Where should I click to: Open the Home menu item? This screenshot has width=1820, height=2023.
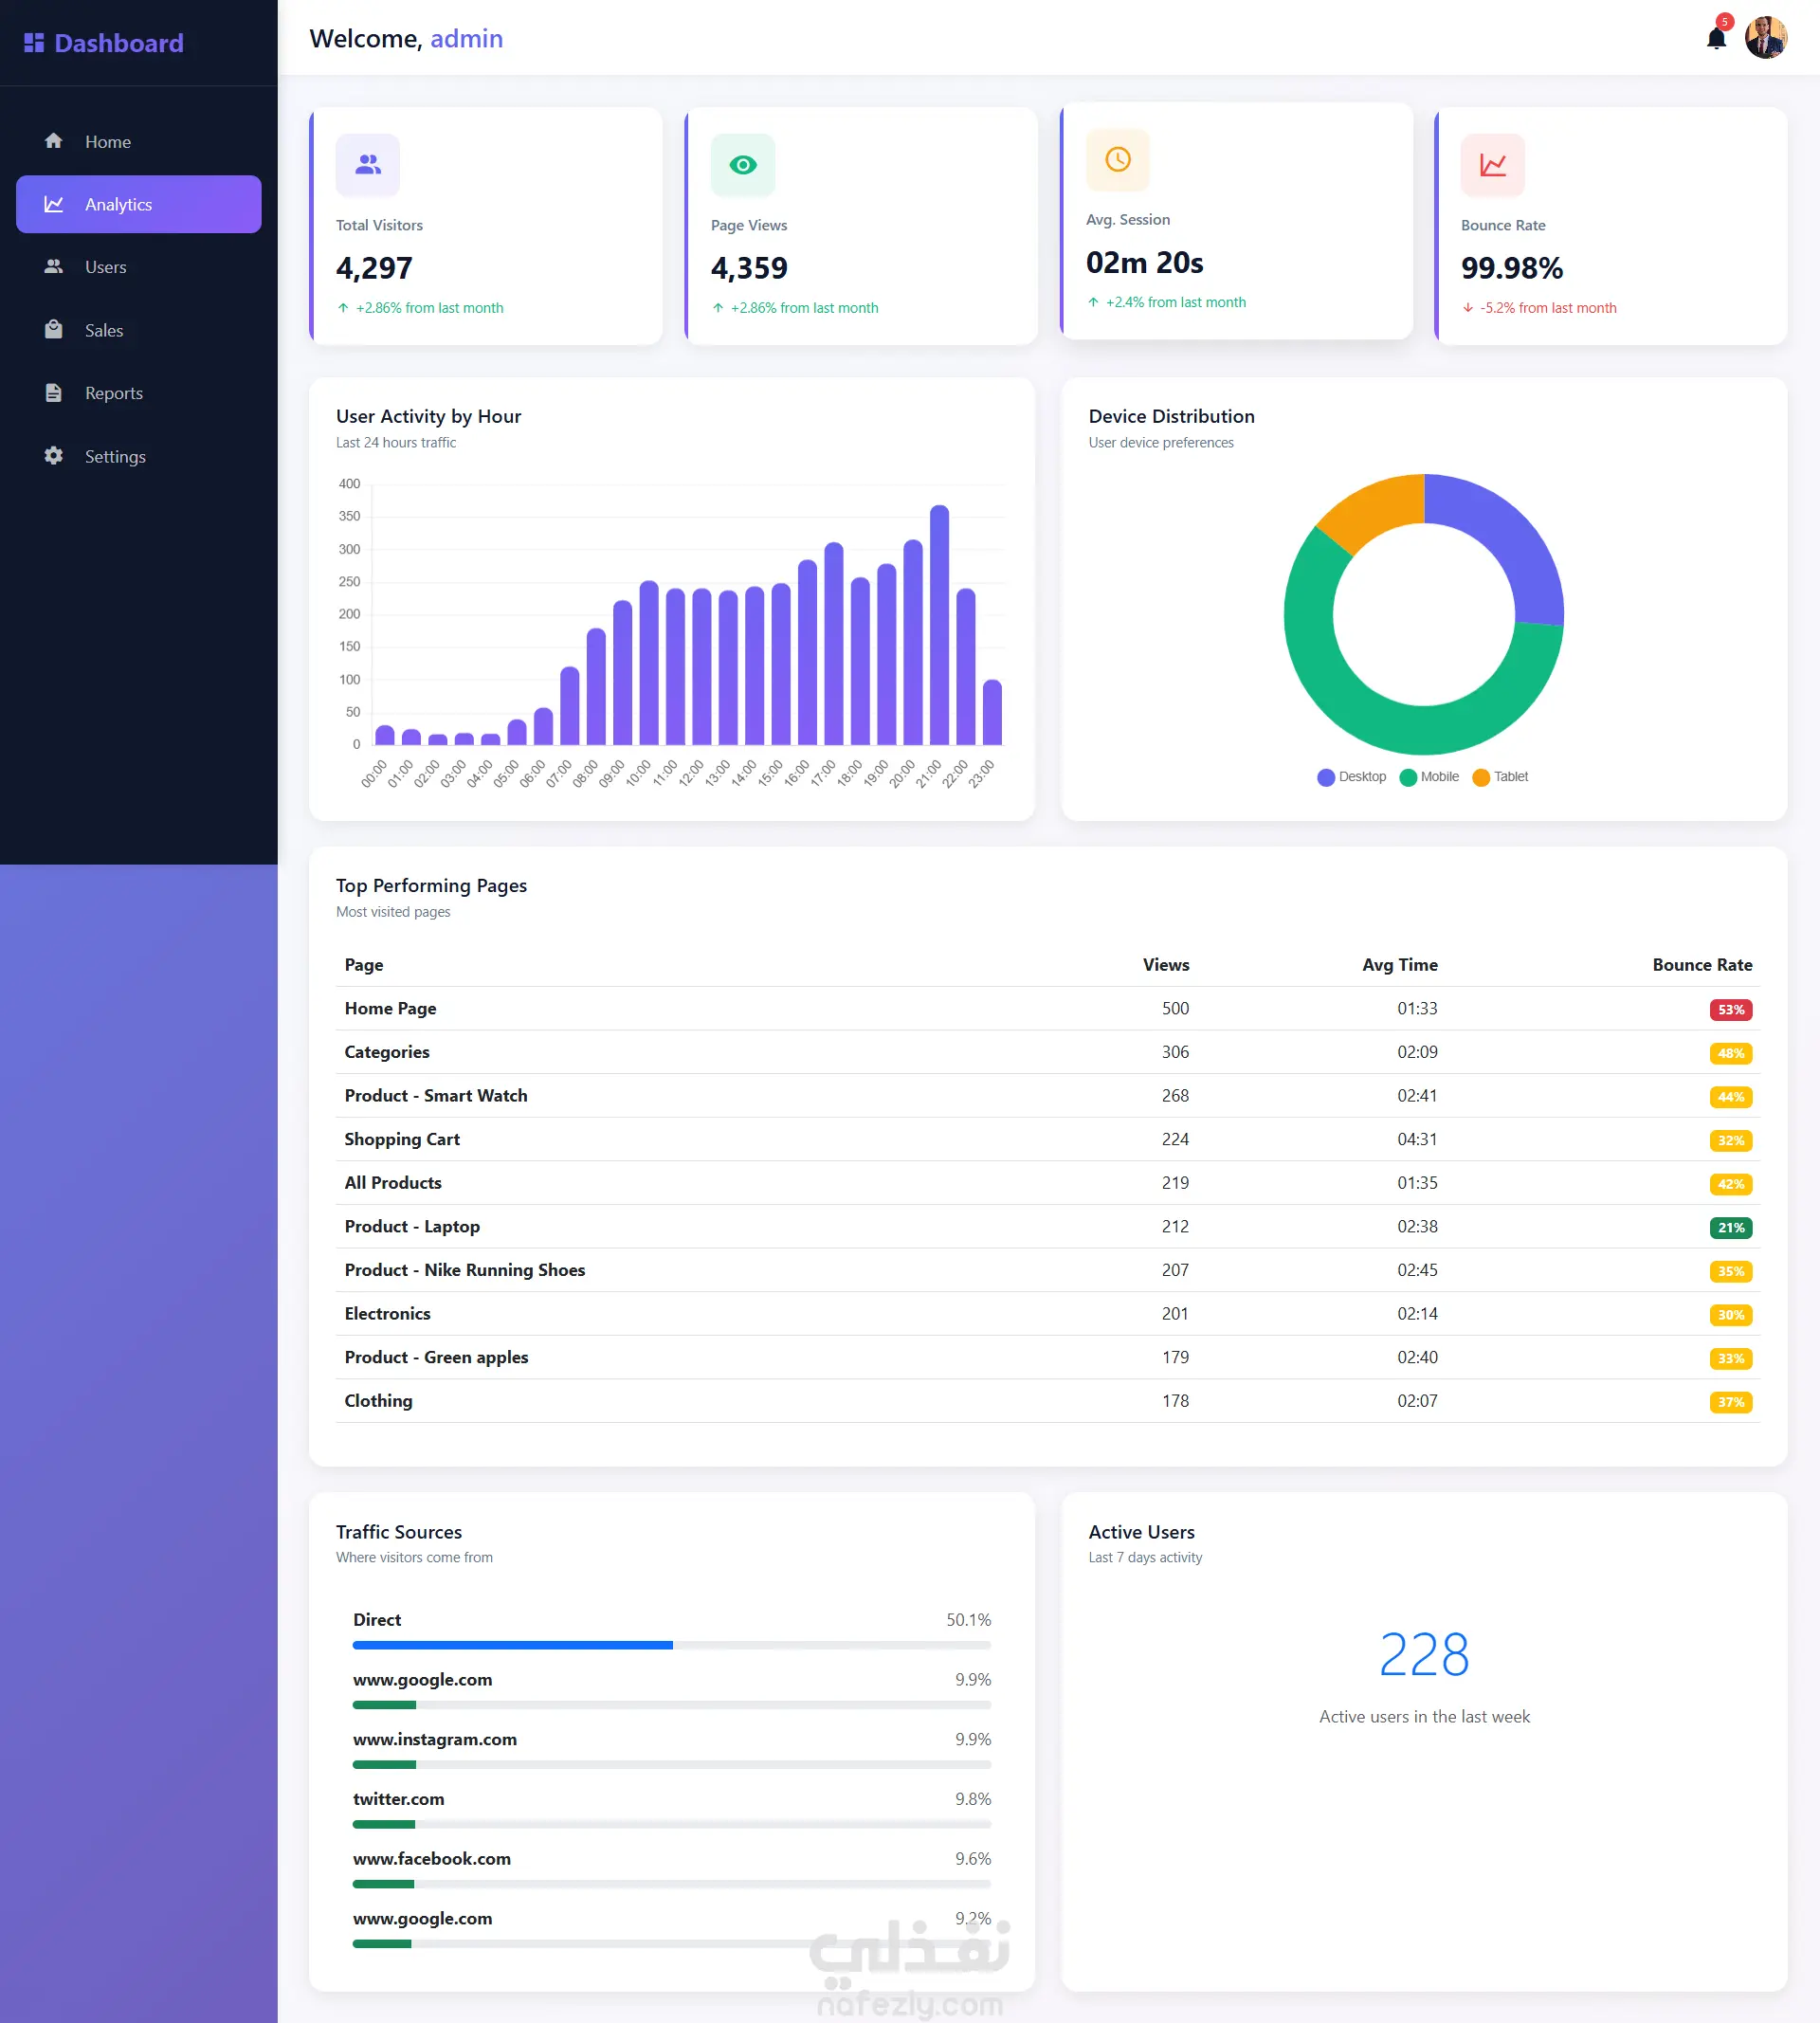[x=139, y=142]
